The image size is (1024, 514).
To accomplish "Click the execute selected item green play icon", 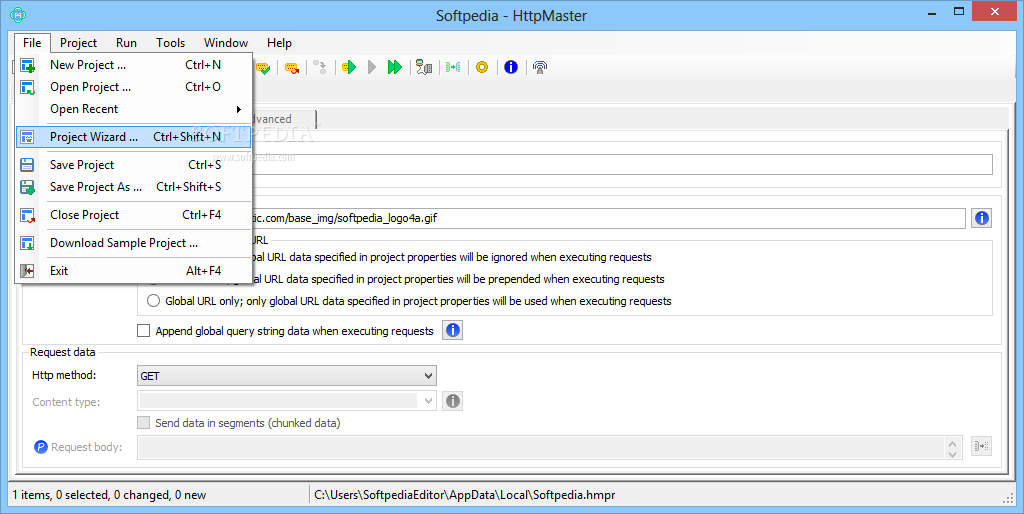I will point(349,67).
